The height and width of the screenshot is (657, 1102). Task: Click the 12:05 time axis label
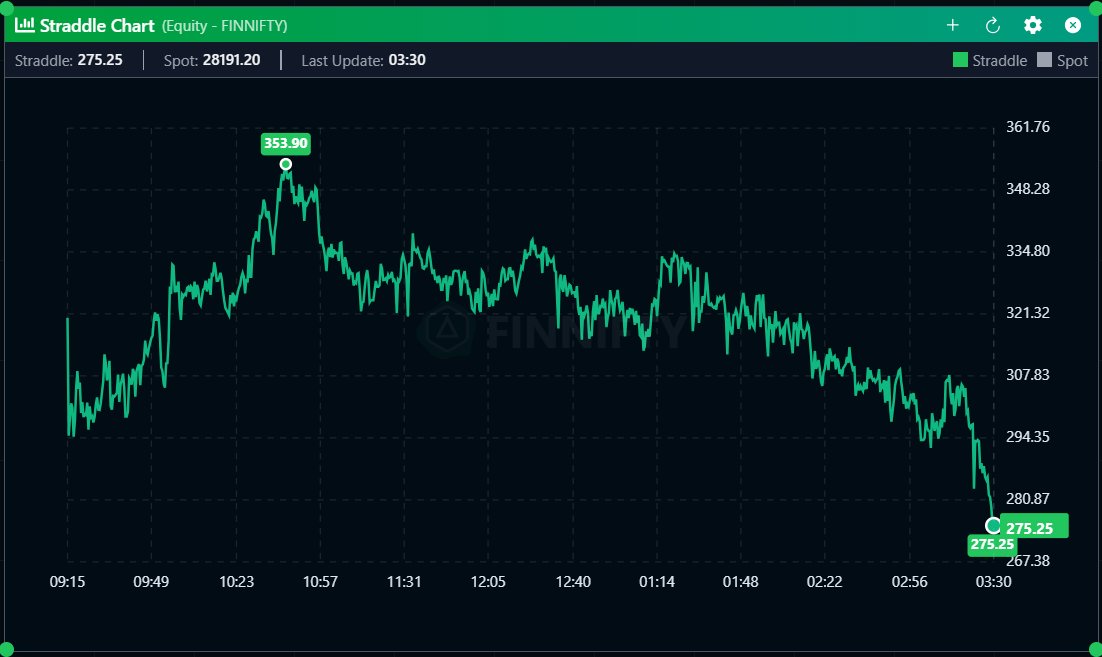488,582
